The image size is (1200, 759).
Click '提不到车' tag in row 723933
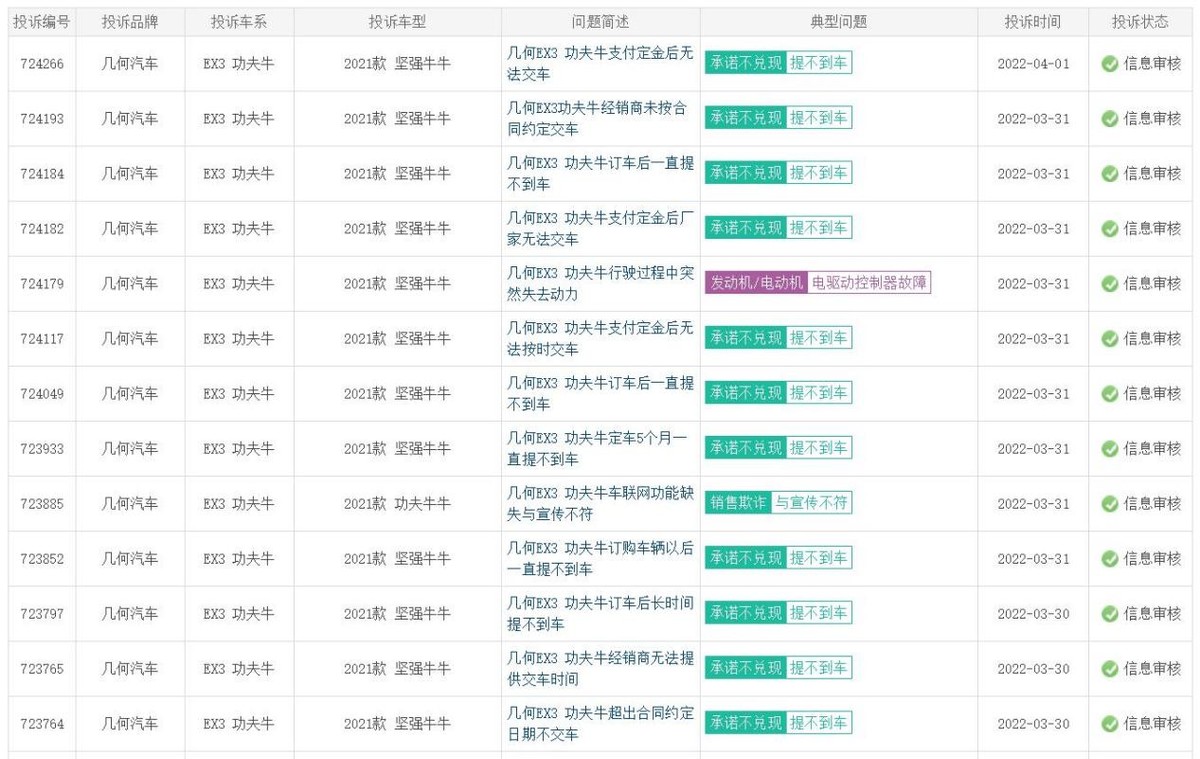tap(819, 448)
